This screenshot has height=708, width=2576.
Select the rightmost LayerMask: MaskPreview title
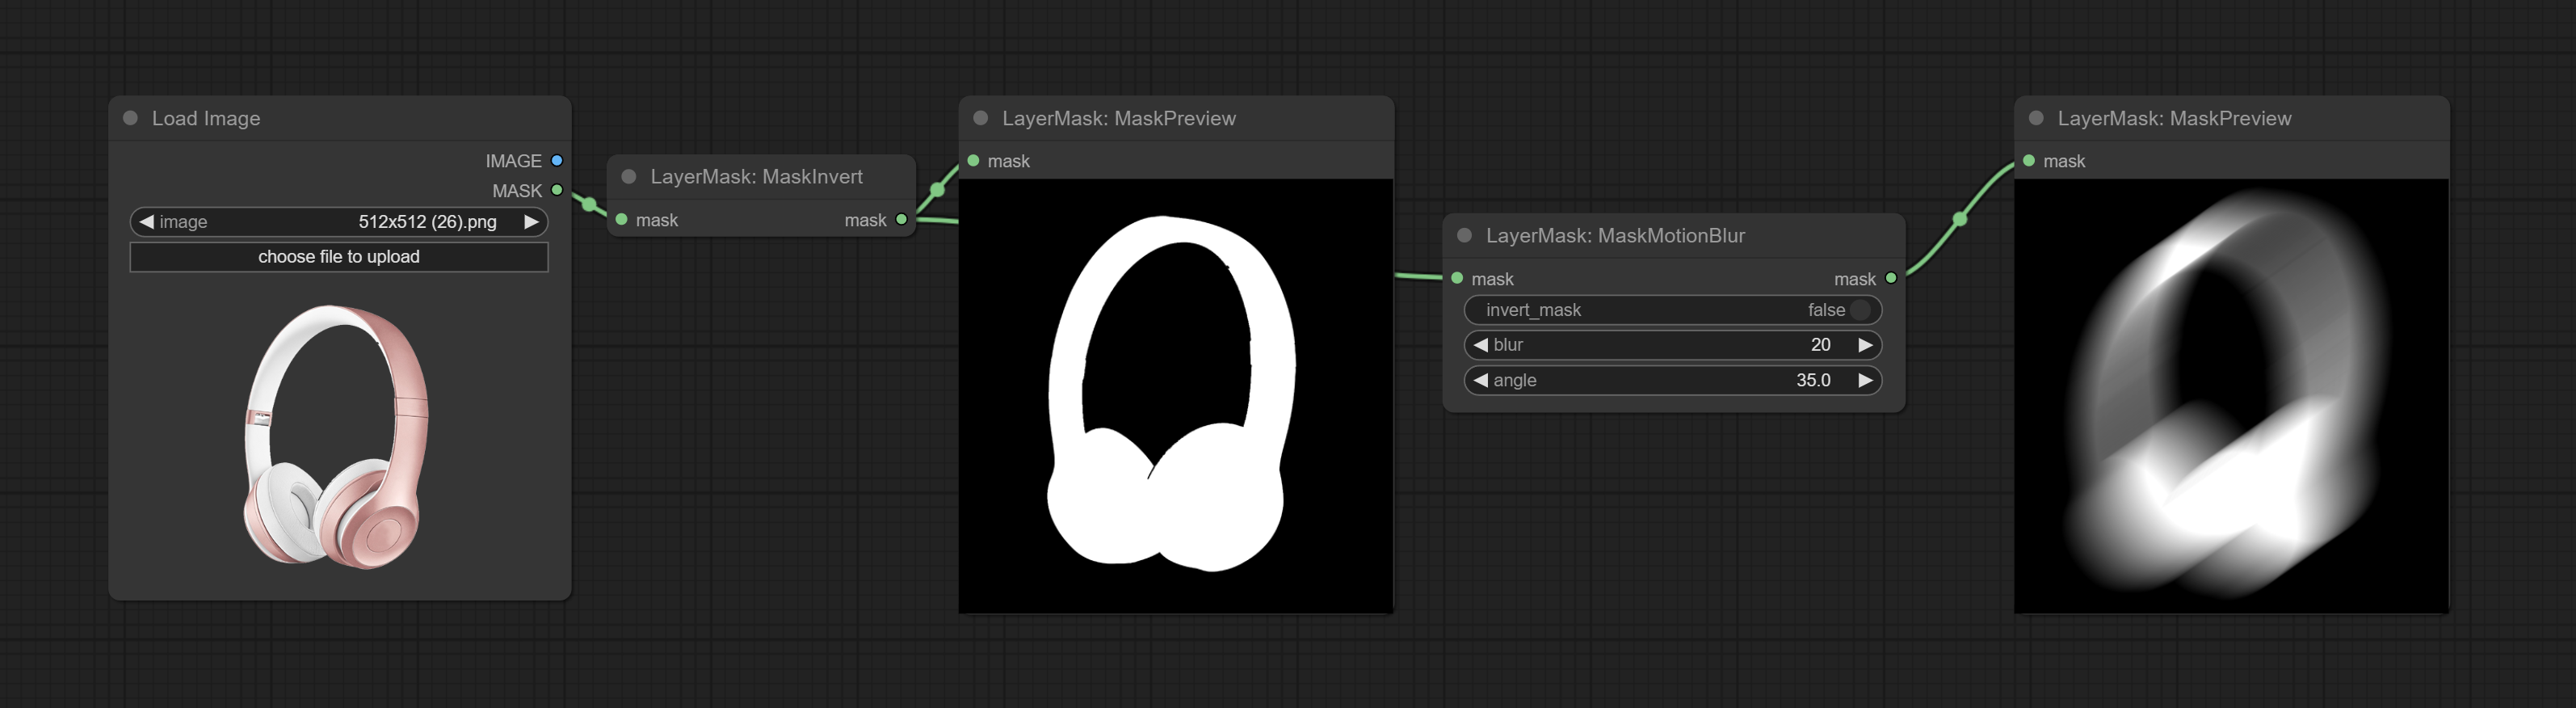(x=2174, y=118)
